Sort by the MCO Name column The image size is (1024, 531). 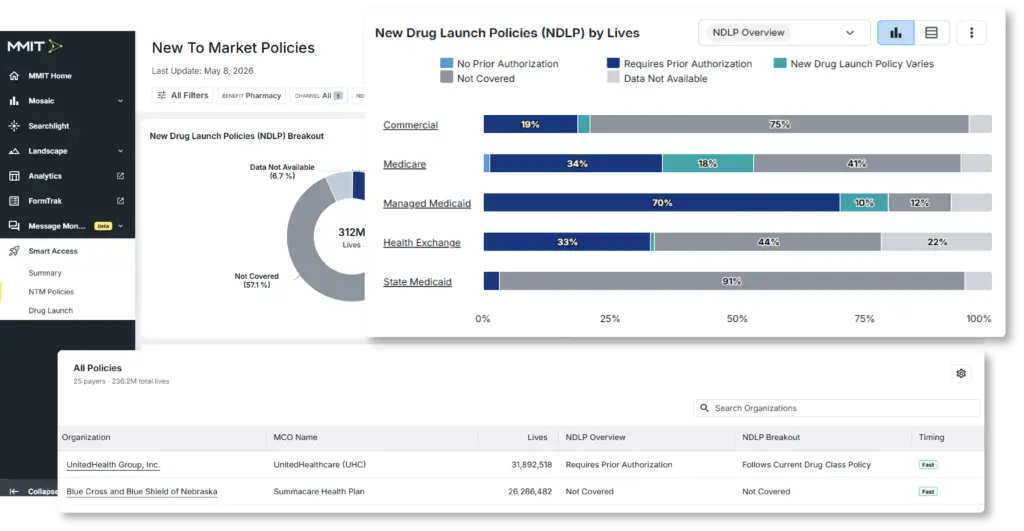pyautogui.click(x=295, y=438)
